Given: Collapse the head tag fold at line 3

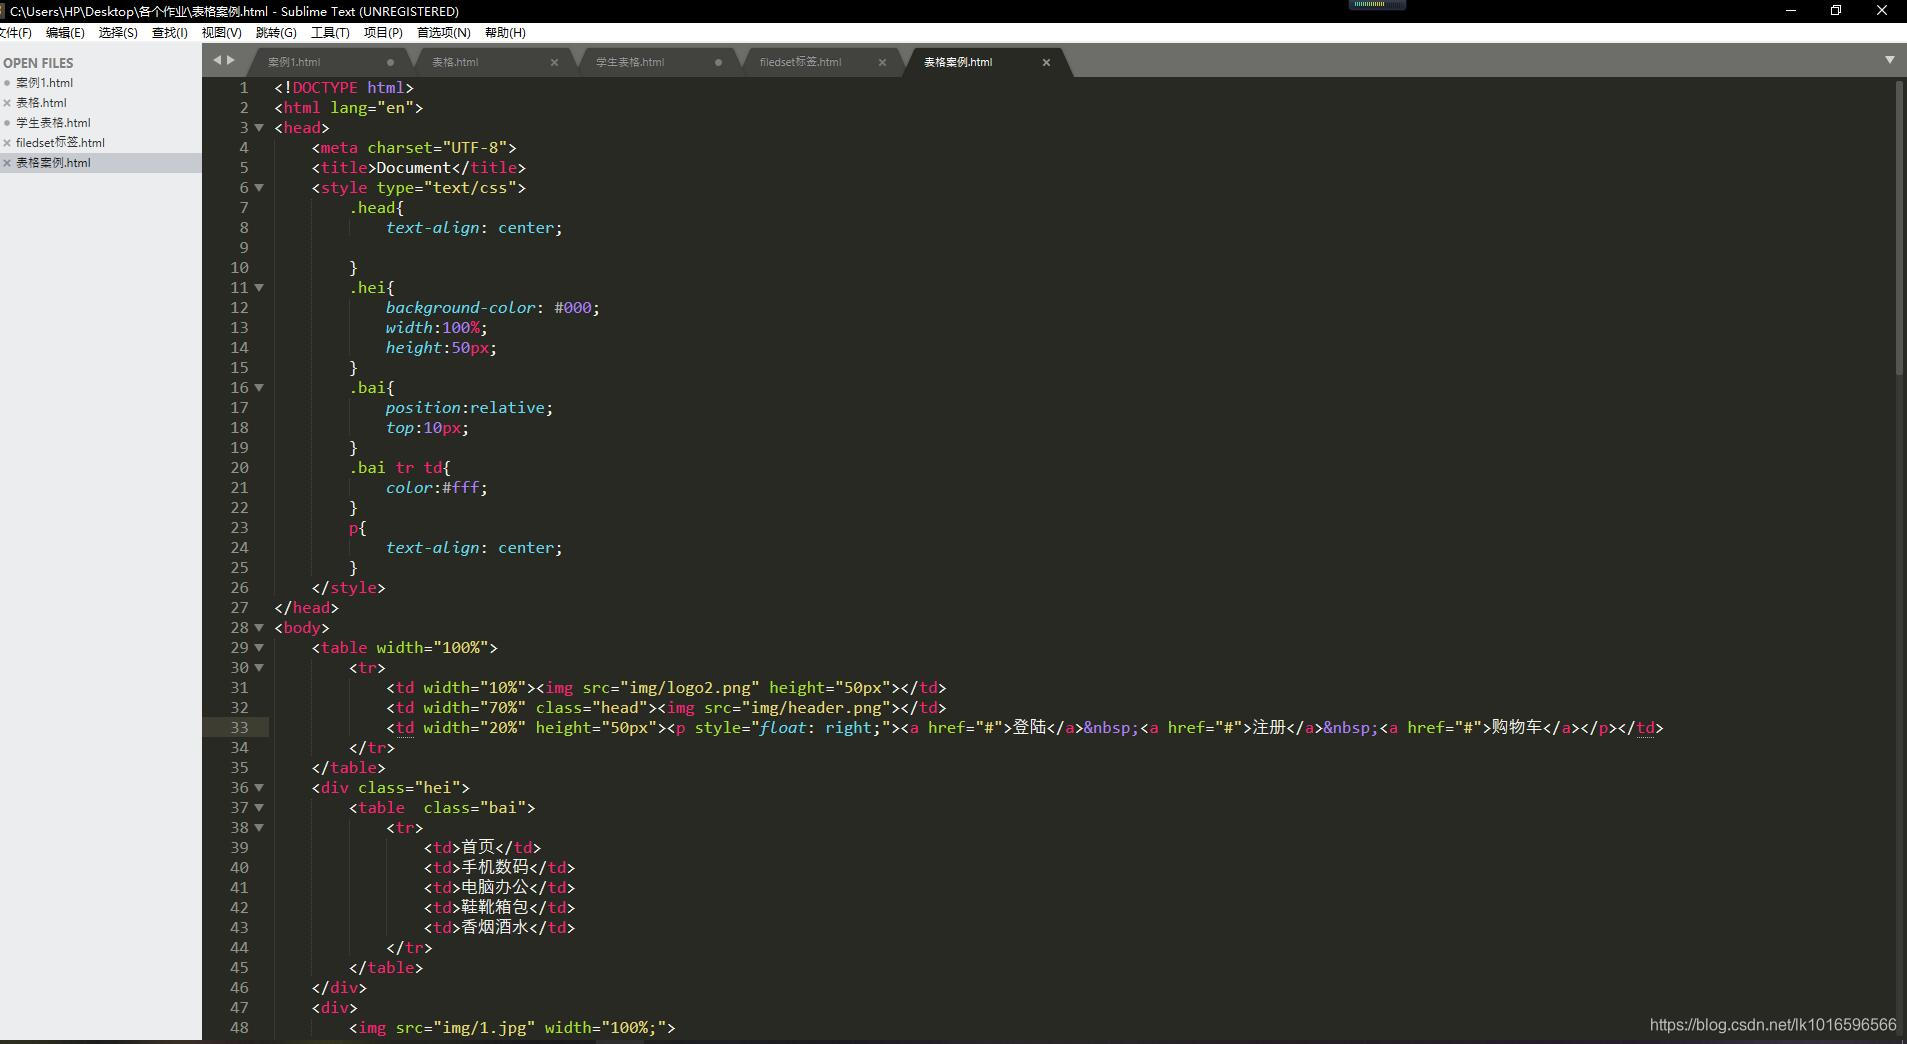Looking at the screenshot, I should coord(259,128).
